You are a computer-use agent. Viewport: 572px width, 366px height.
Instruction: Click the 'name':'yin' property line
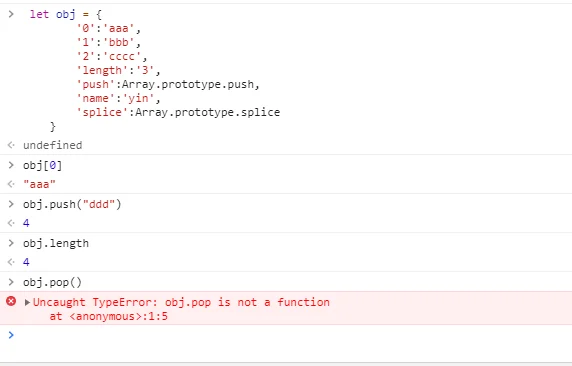[118, 99]
